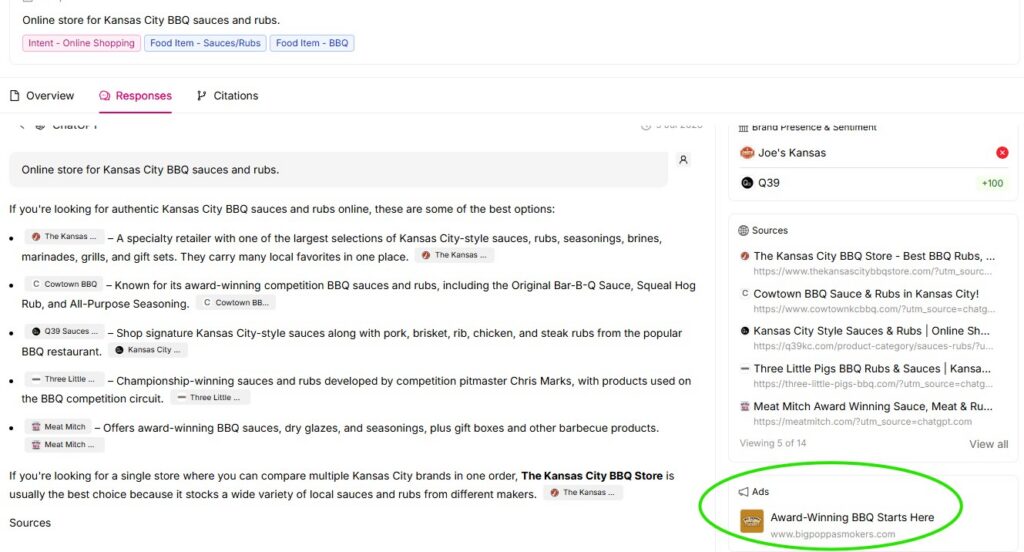This screenshot has width=1024, height=552.
Task: Click the Sources globe icon
Action: point(743,231)
